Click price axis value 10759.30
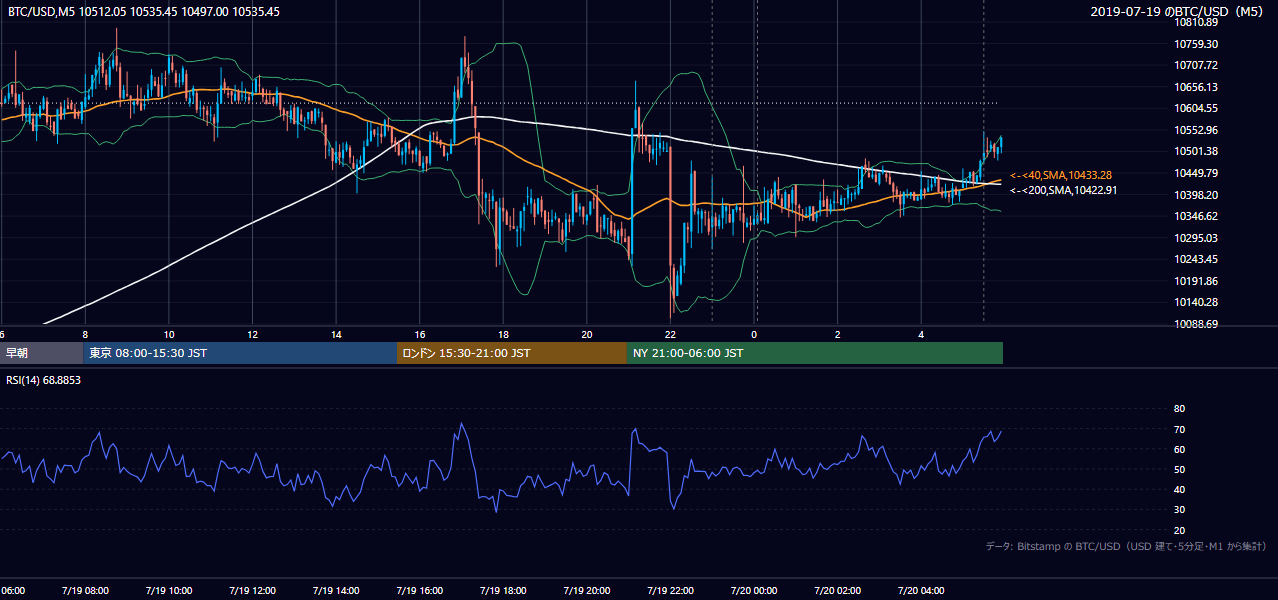This screenshot has width=1278, height=600. 1196,44
